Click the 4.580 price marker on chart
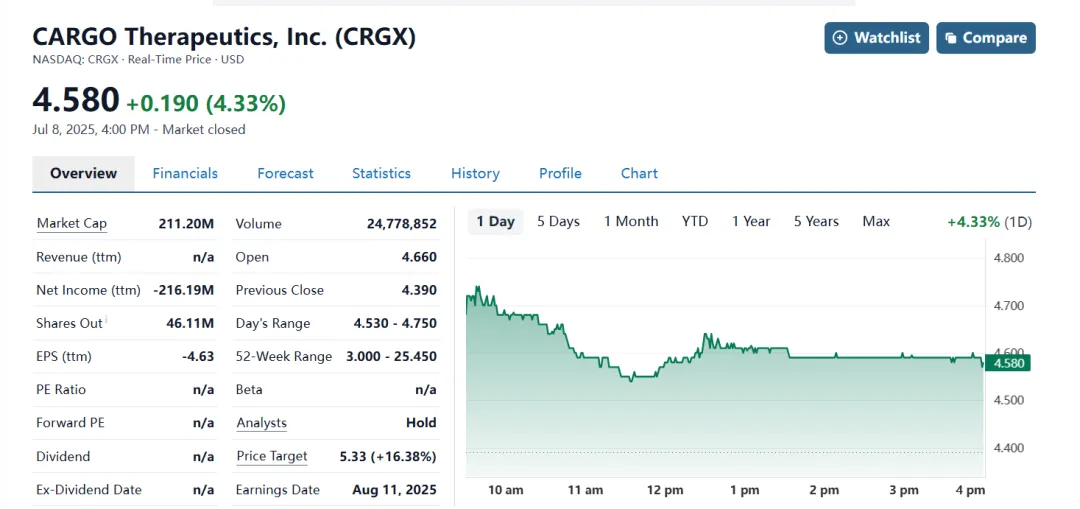The width and height of the screenshot is (1080, 509). click(x=1008, y=363)
